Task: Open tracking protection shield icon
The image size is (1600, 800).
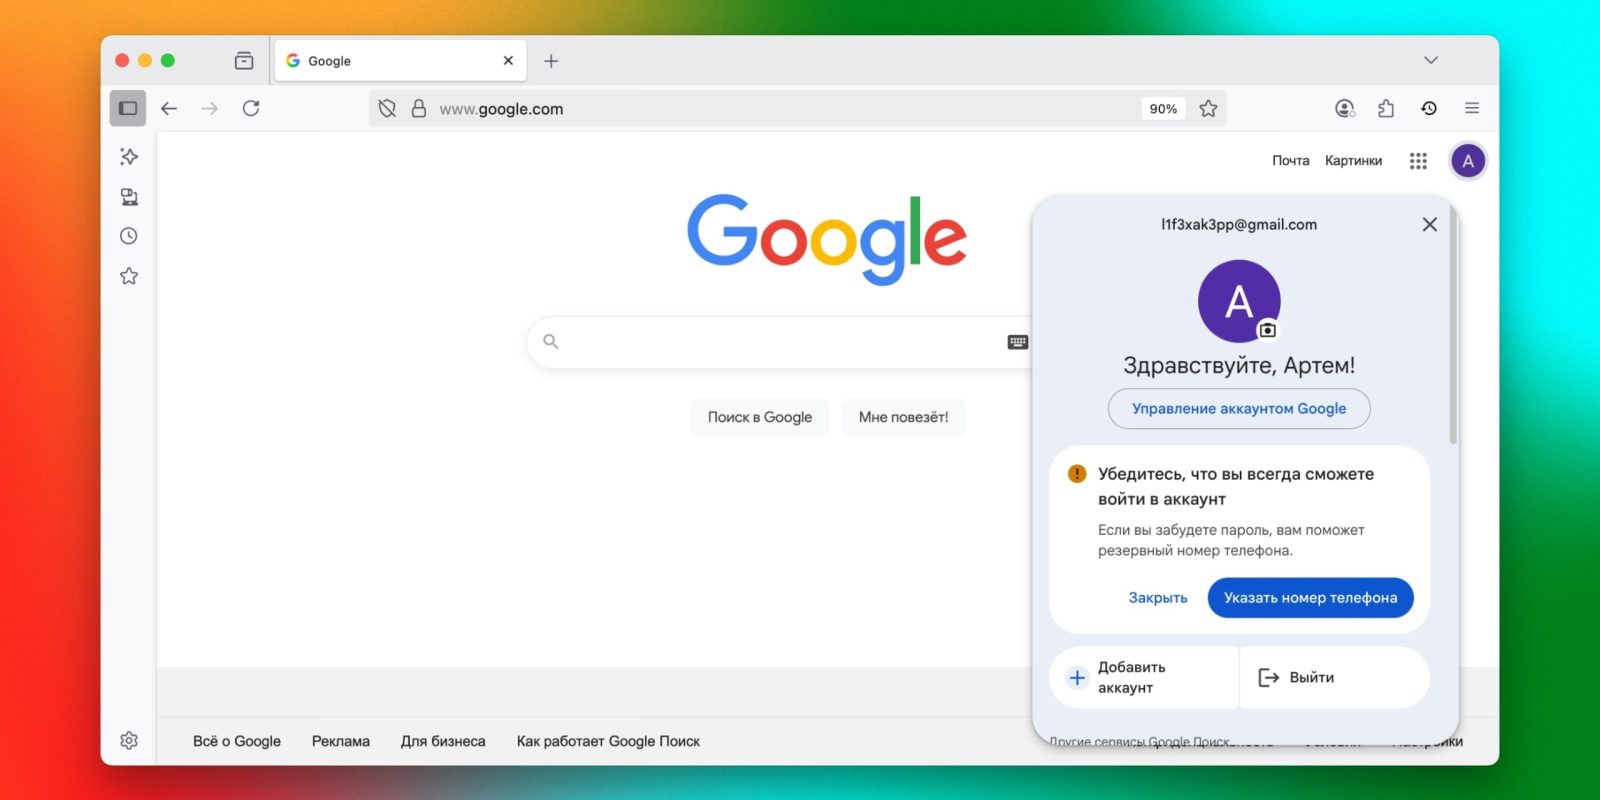Action: pyautogui.click(x=388, y=108)
